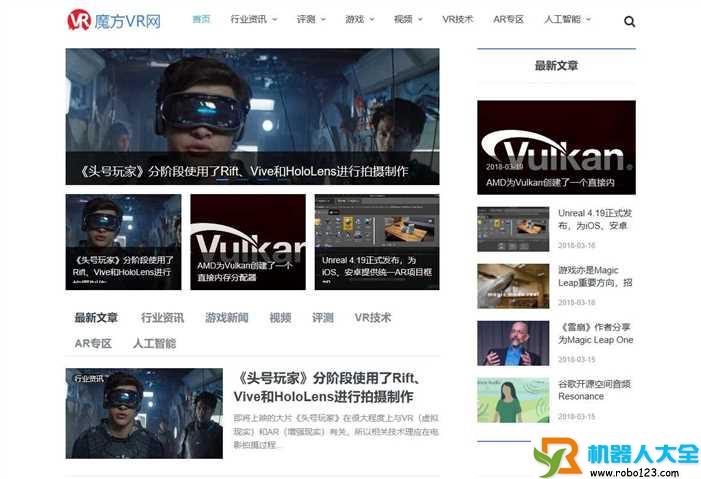
Task: Click the 头号玩家 article excerpt text
Action: (336, 432)
